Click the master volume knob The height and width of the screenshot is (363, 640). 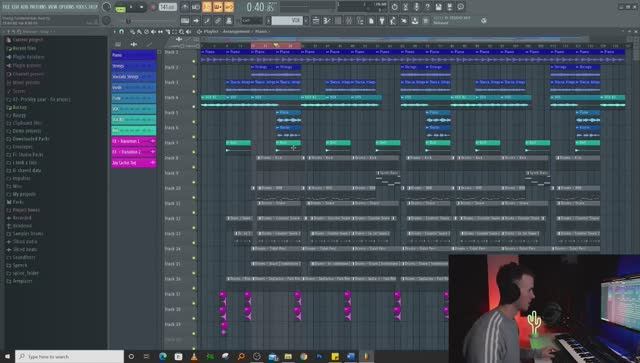click(x=107, y=7)
